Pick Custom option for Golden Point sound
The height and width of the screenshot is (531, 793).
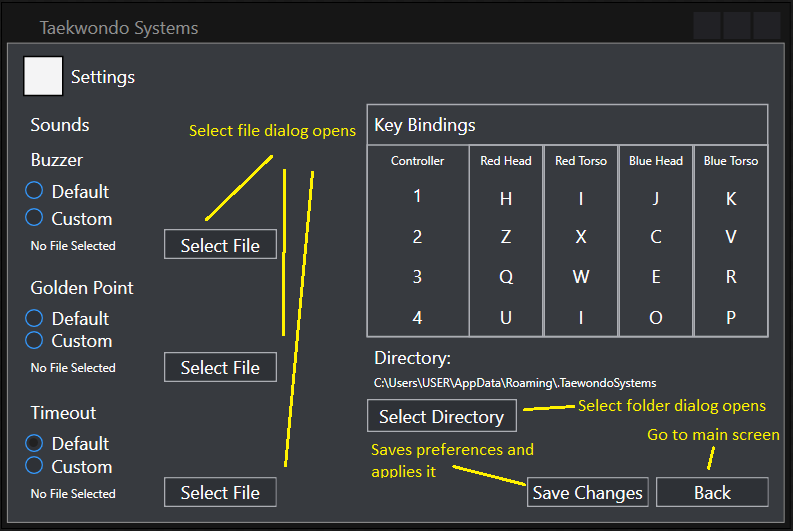(x=35, y=341)
